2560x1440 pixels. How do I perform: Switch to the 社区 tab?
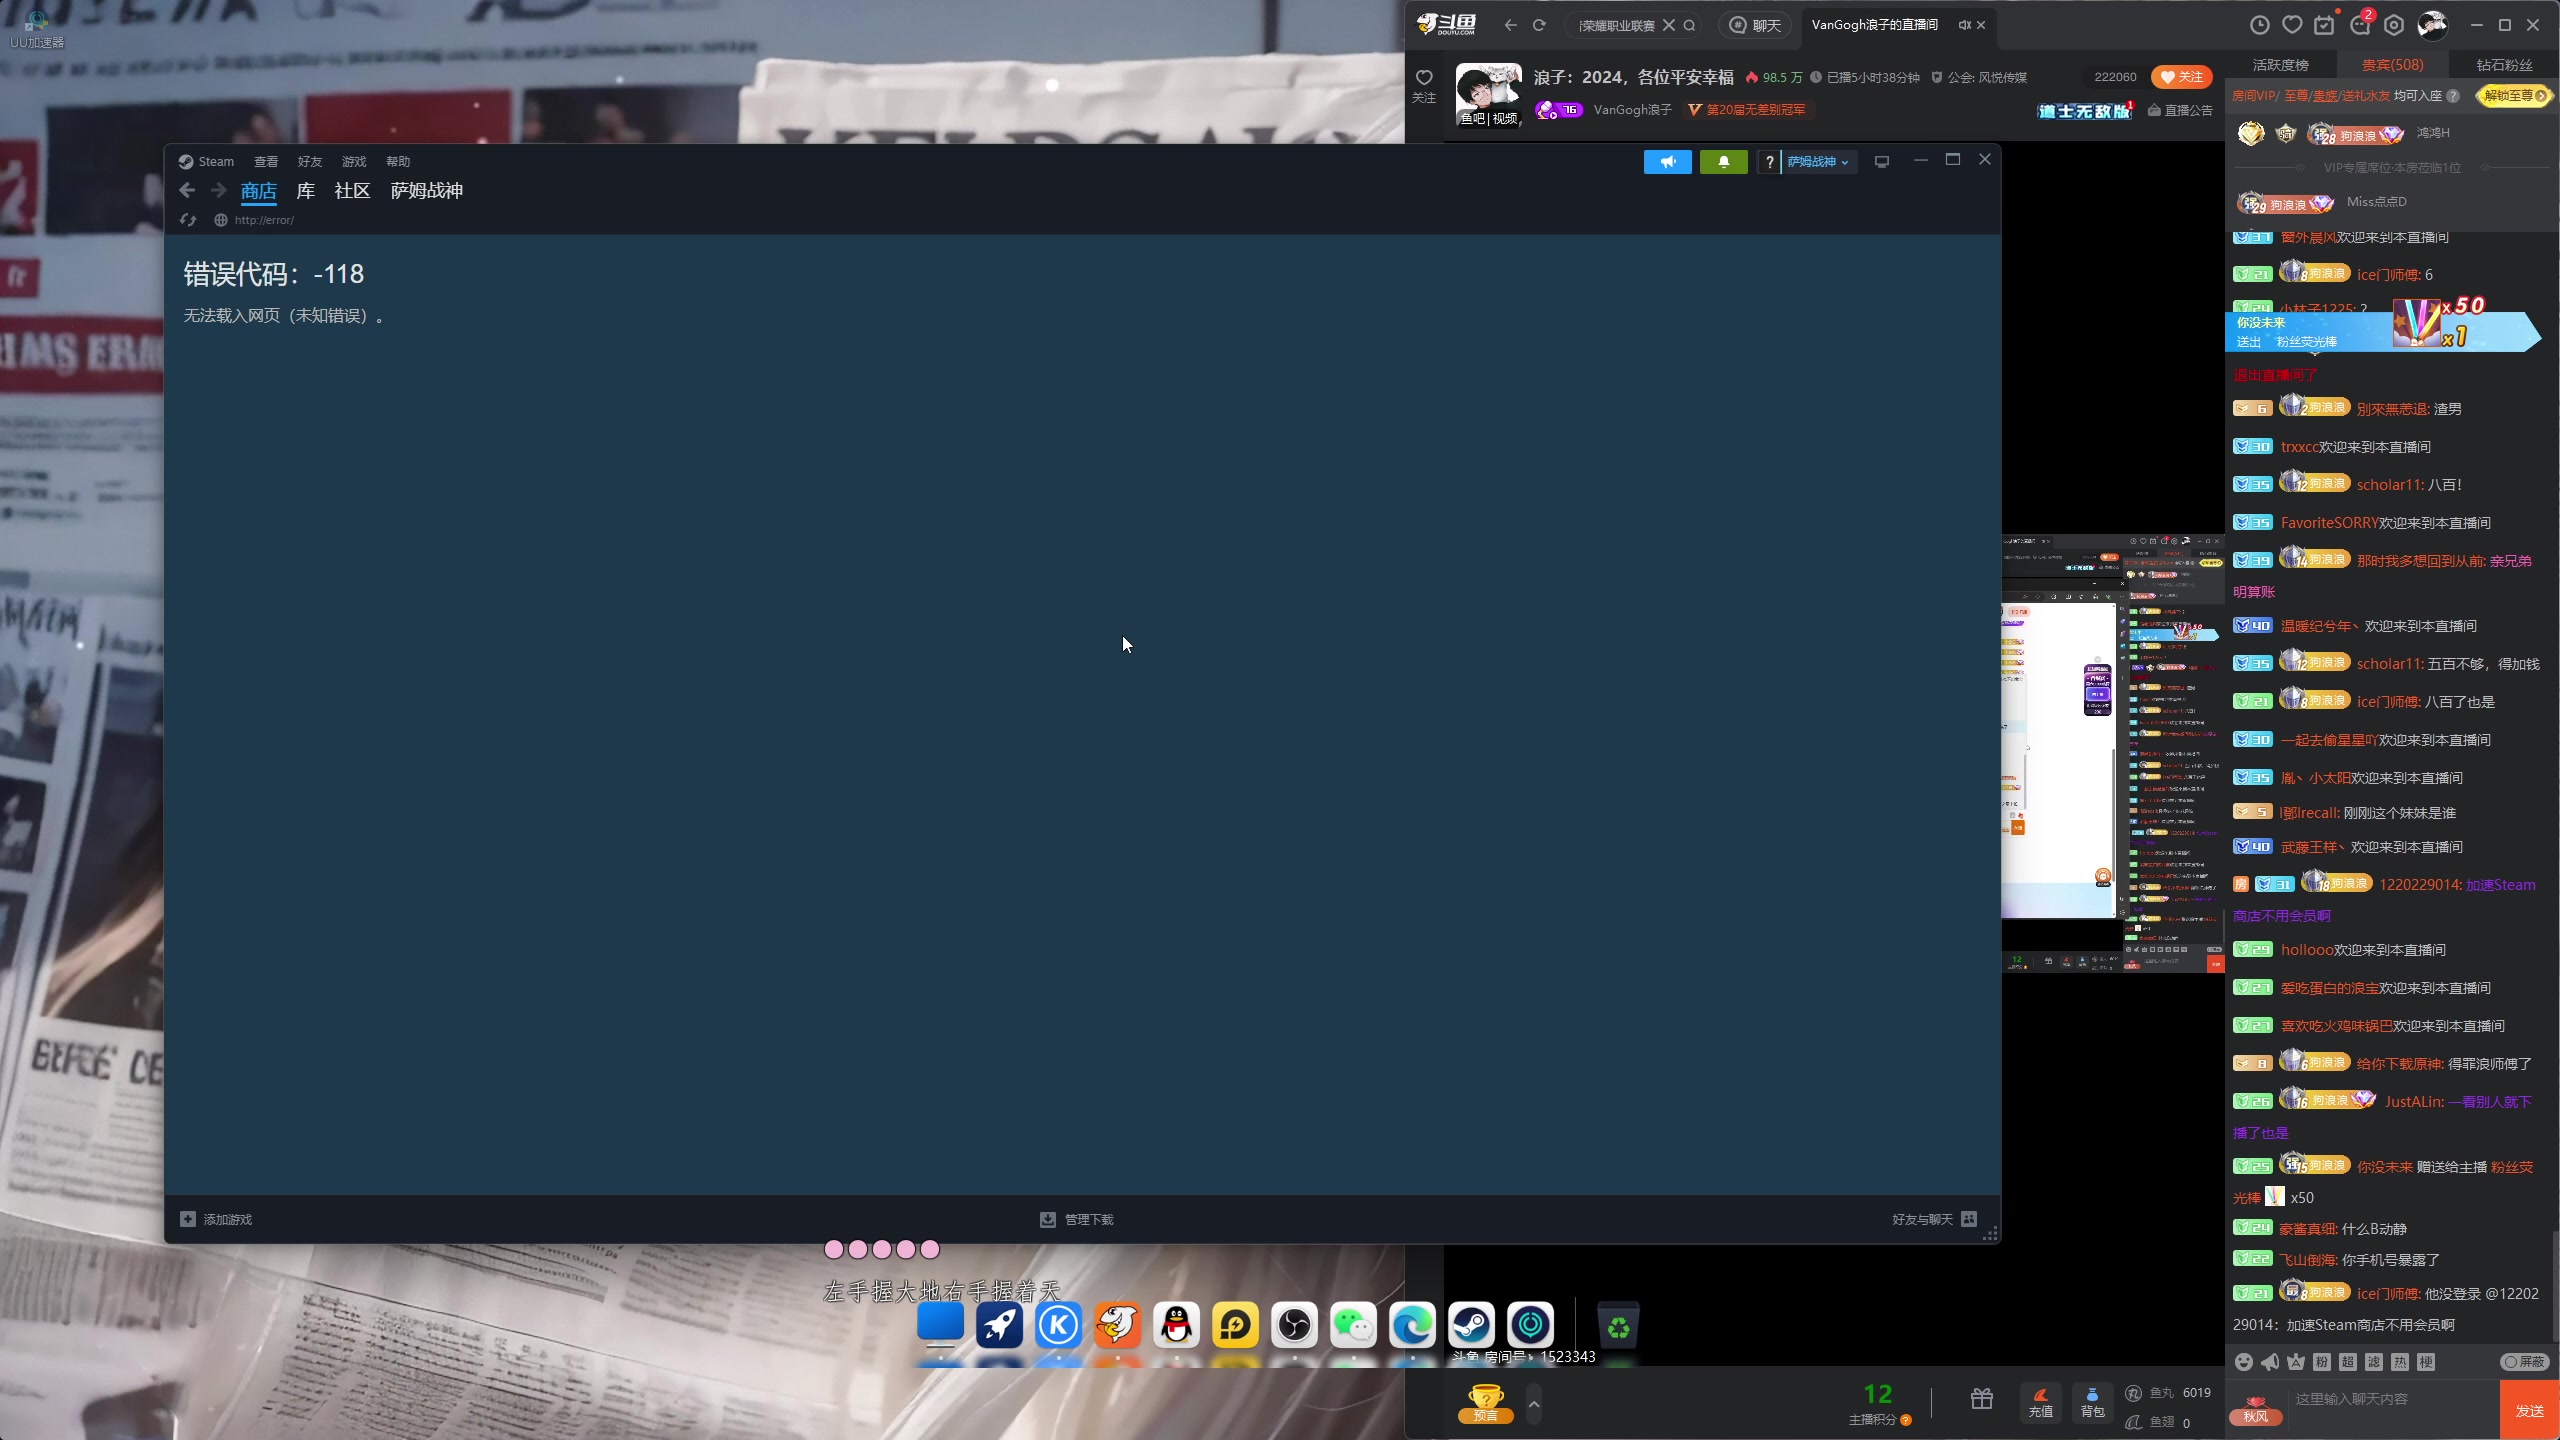coord(353,191)
